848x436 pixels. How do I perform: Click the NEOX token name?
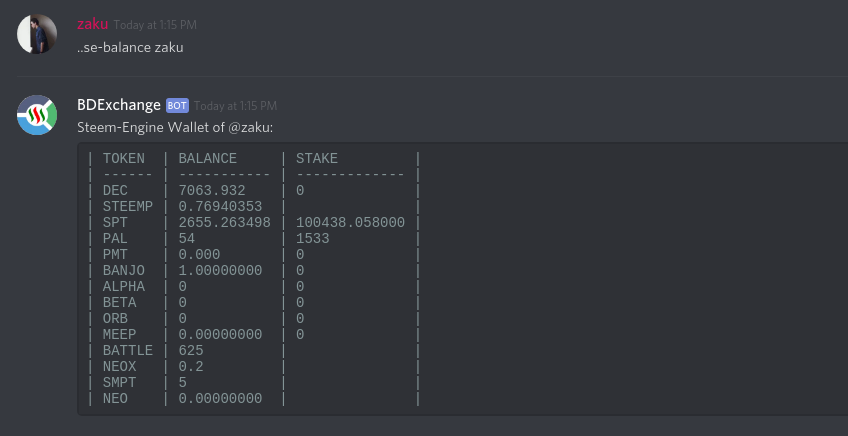pos(120,367)
